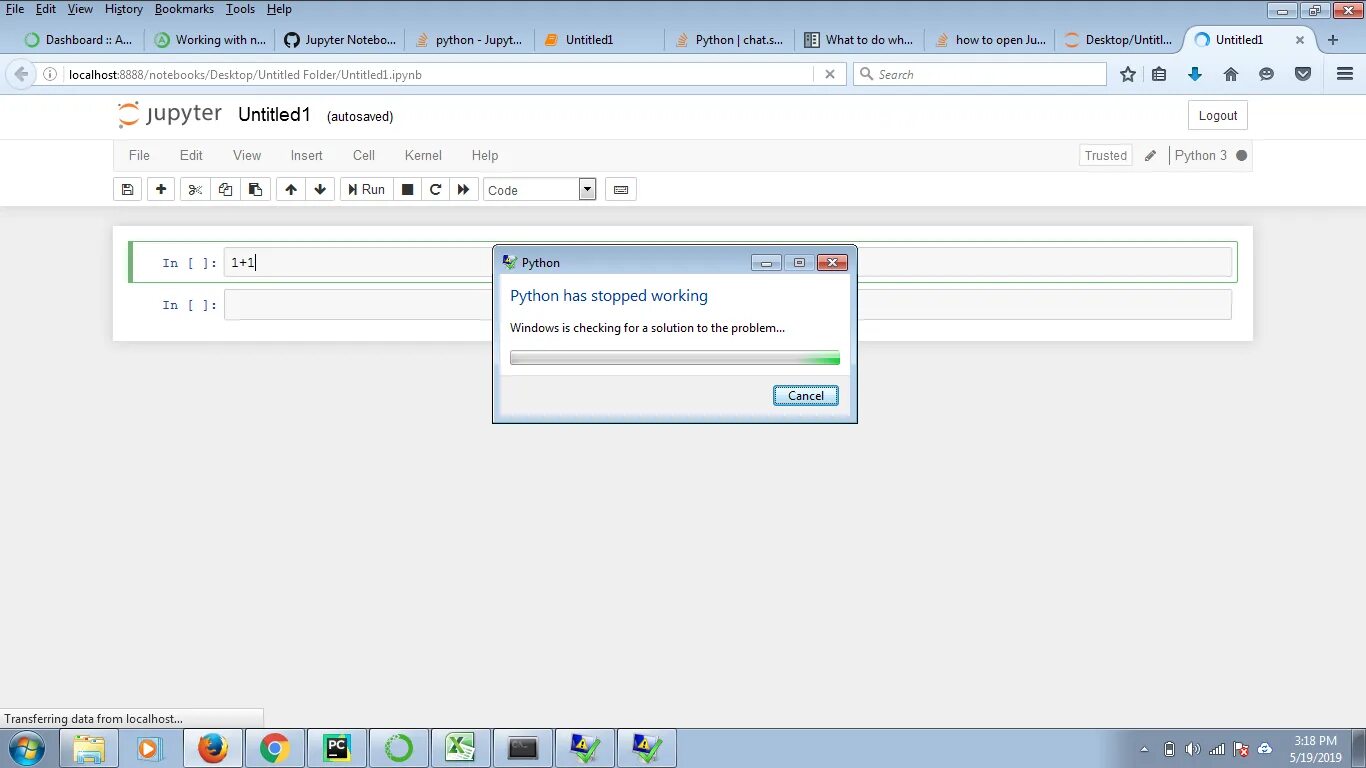The height and width of the screenshot is (768, 1366).
Task: Show site information icon in address bar
Action: coord(50,74)
